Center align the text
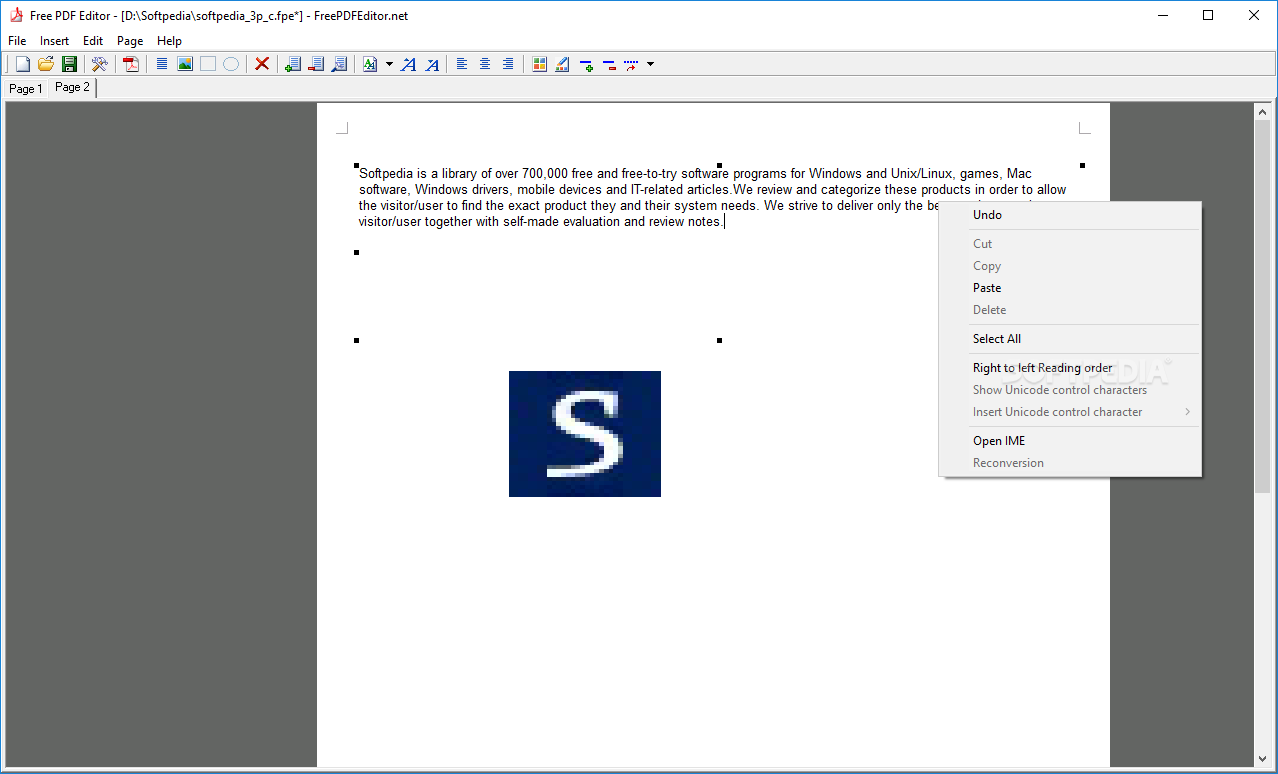The width and height of the screenshot is (1278, 774). click(x=485, y=64)
